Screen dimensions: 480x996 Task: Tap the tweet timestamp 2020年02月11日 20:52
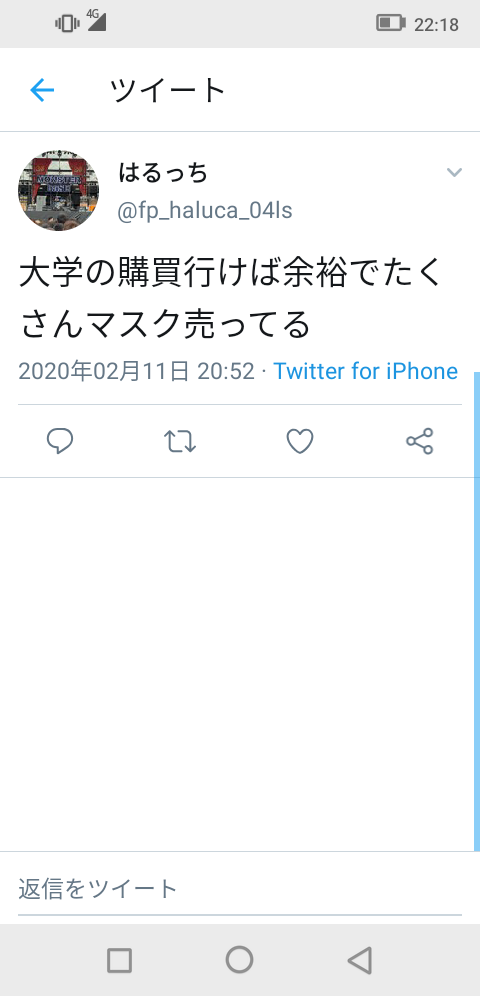coord(137,371)
